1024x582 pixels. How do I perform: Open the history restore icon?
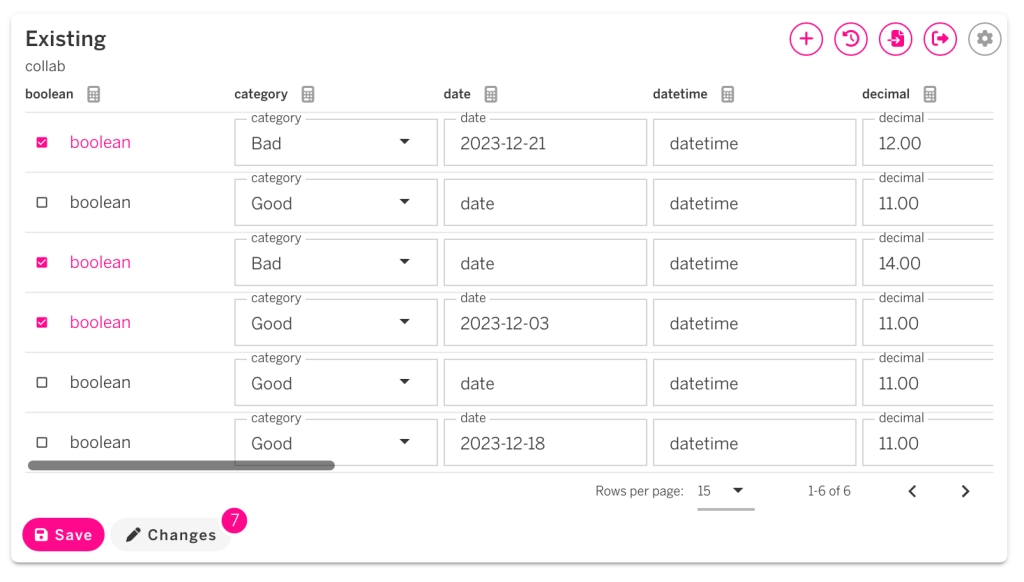[851, 39]
